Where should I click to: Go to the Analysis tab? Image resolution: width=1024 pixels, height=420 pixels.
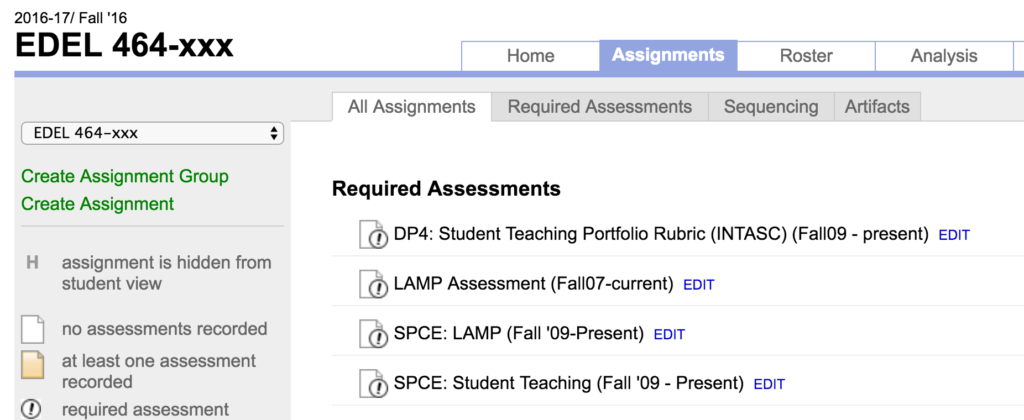(943, 56)
